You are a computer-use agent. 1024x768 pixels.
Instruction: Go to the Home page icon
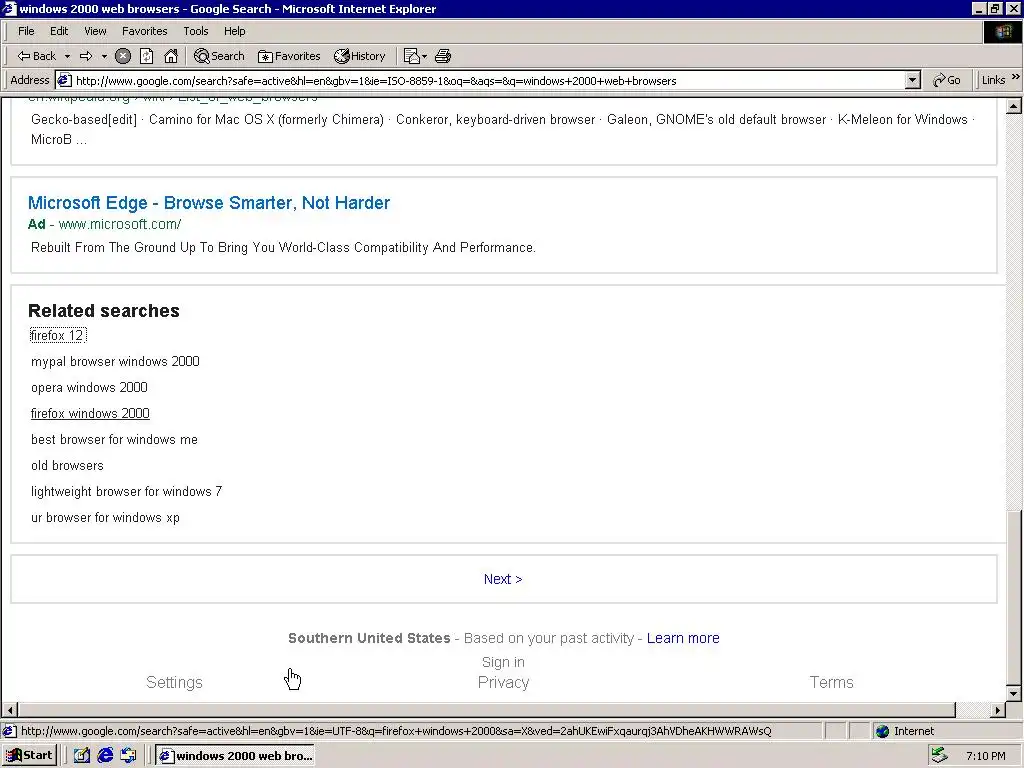171,56
